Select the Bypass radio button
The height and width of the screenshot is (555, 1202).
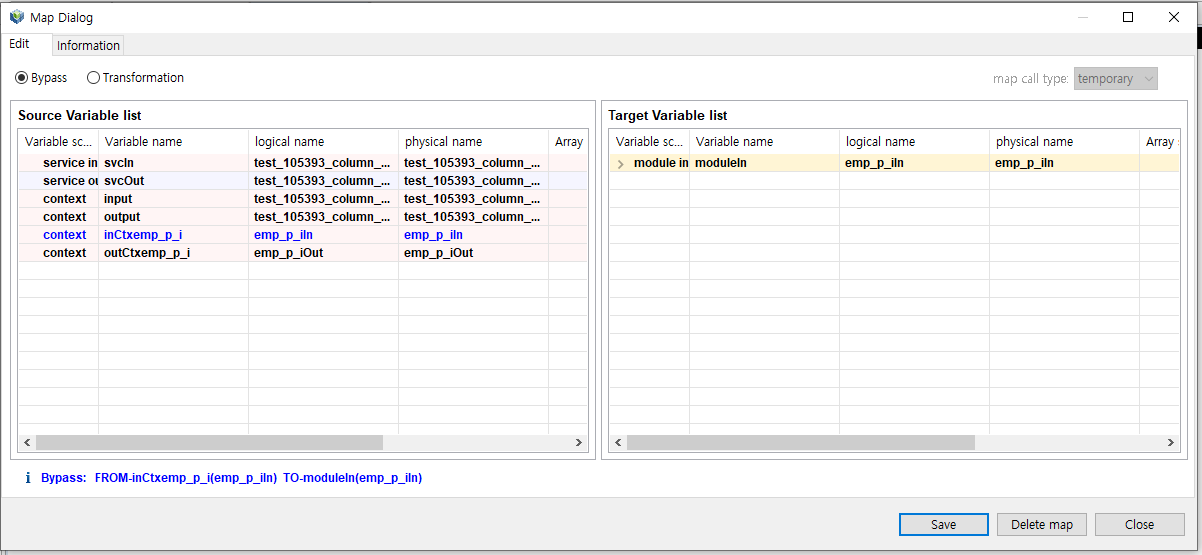22,78
